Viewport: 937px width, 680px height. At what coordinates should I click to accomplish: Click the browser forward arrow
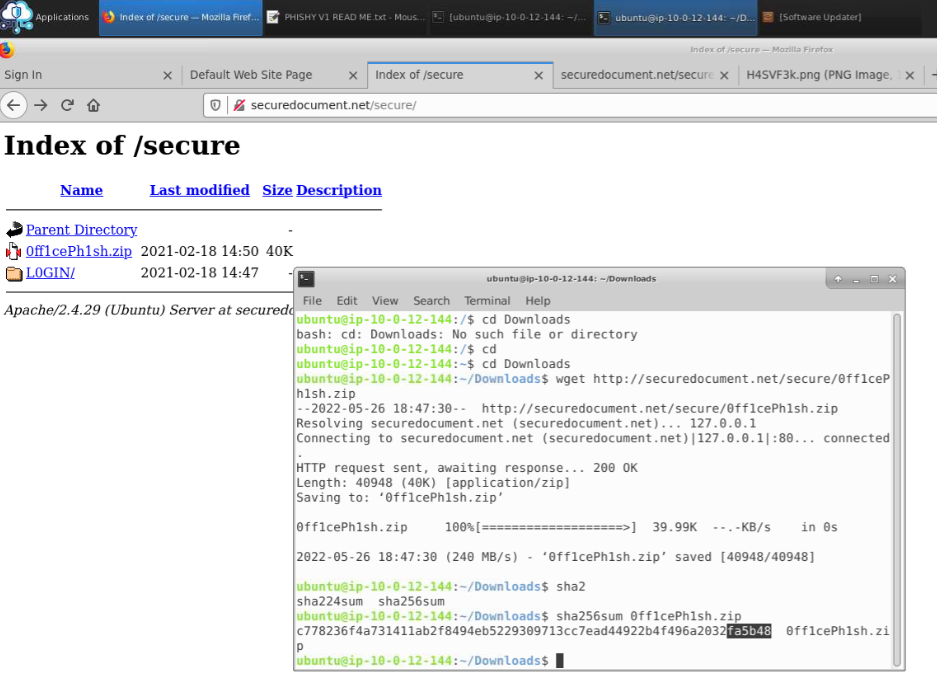[41, 105]
